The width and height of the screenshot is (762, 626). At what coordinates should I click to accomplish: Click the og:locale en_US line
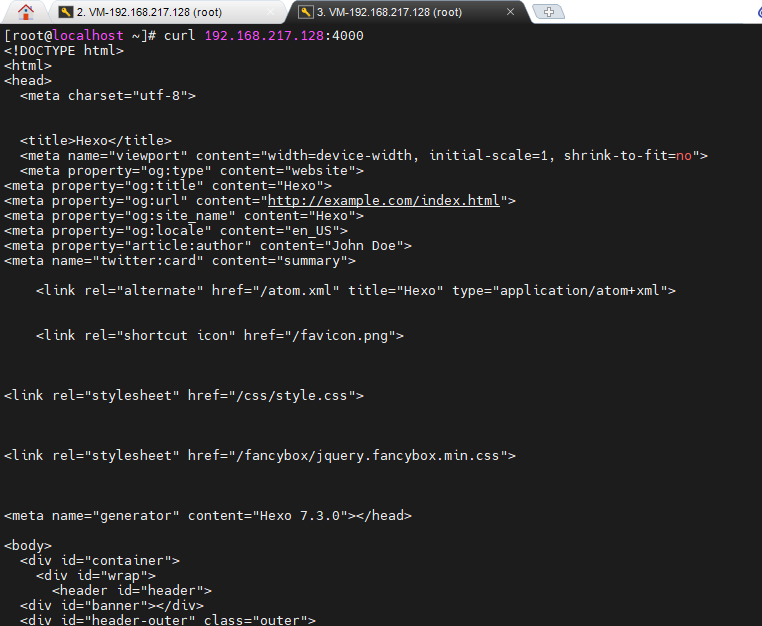(176, 231)
